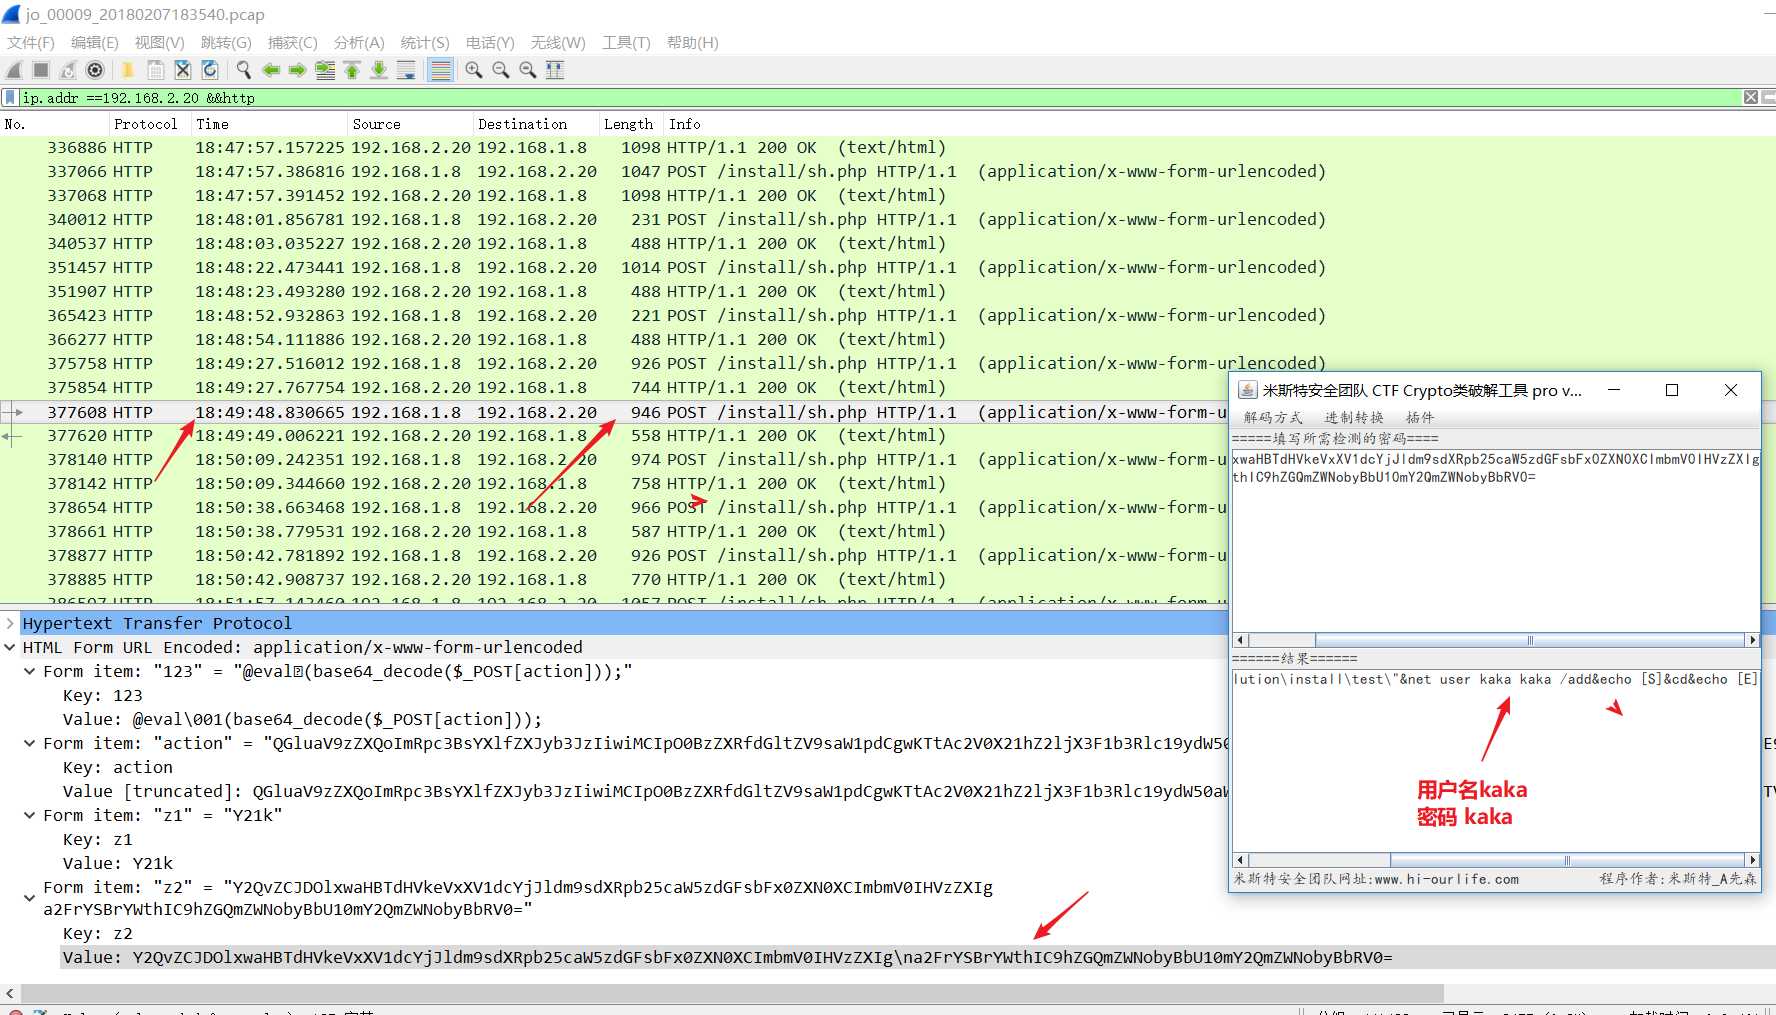This screenshot has height=1015, width=1776.
Task: Toggle packet list colorization
Action: tap(440, 70)
